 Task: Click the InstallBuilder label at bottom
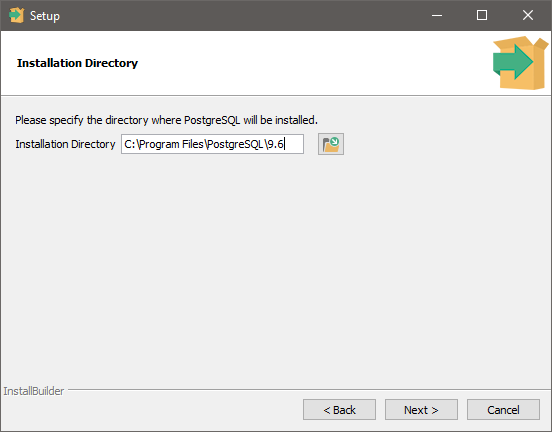(34, 391)
